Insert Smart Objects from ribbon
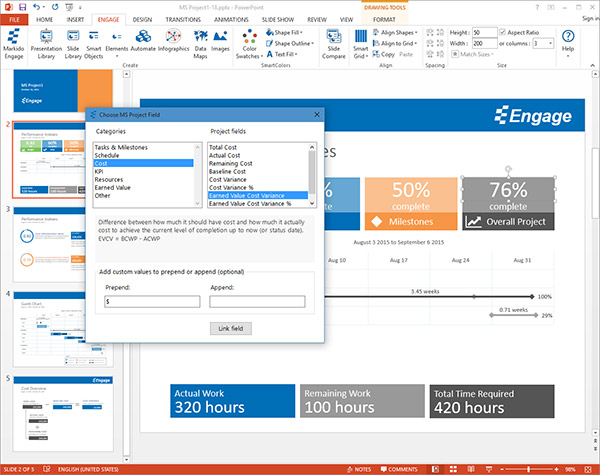Image resolution: width=600 pixels, height=475 pixels. coord(93,43)
